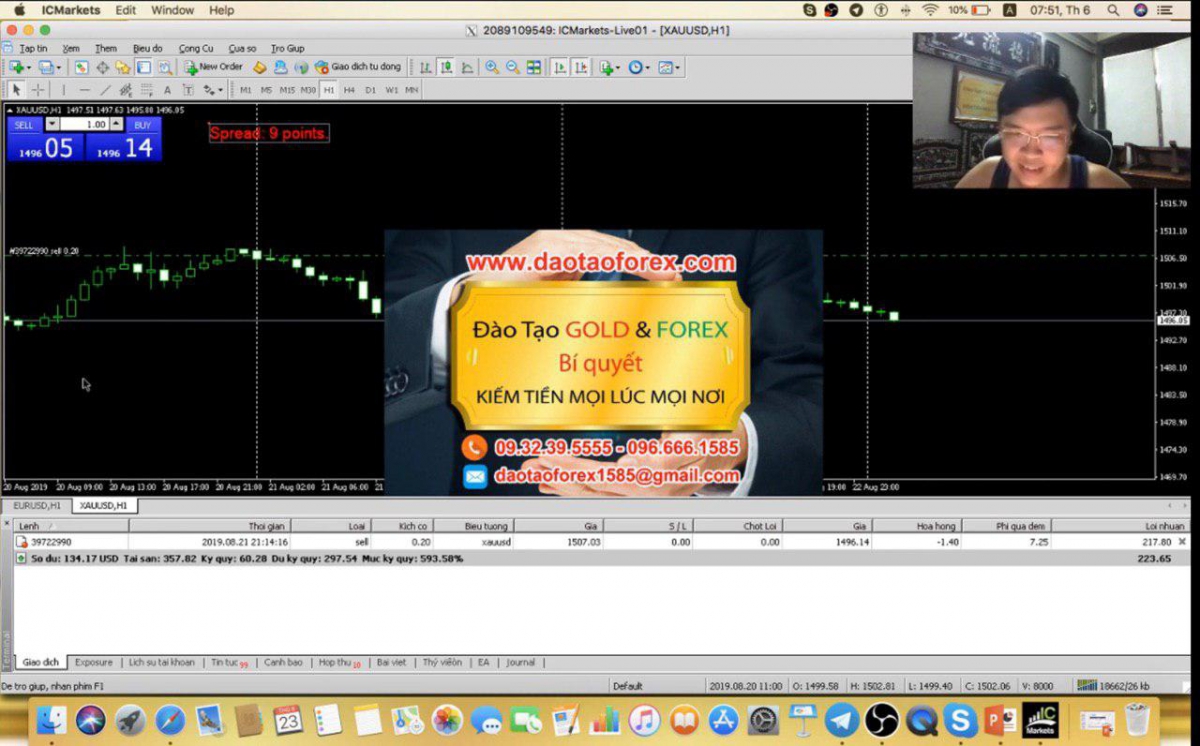
Task: Switch to candlestick chart display
Action: point(446,67)
